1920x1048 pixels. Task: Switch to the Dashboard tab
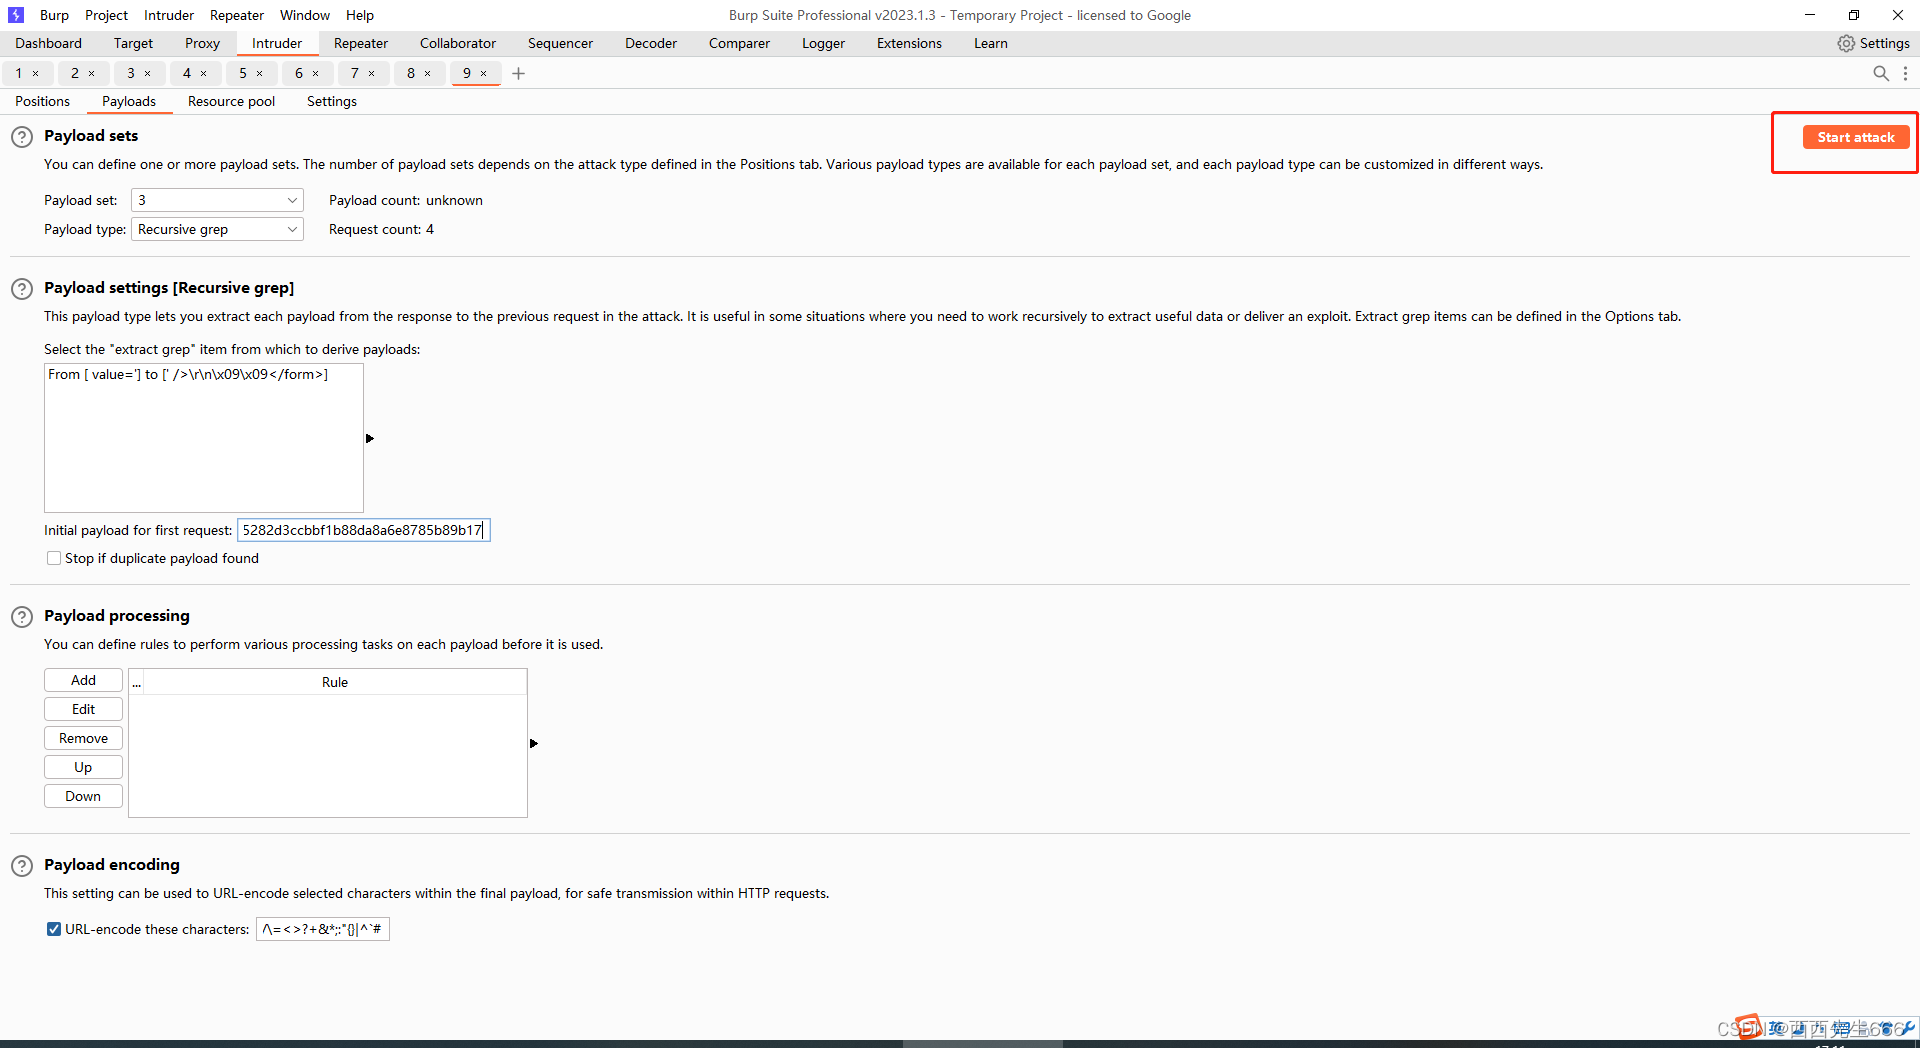(x=48, y=43)
